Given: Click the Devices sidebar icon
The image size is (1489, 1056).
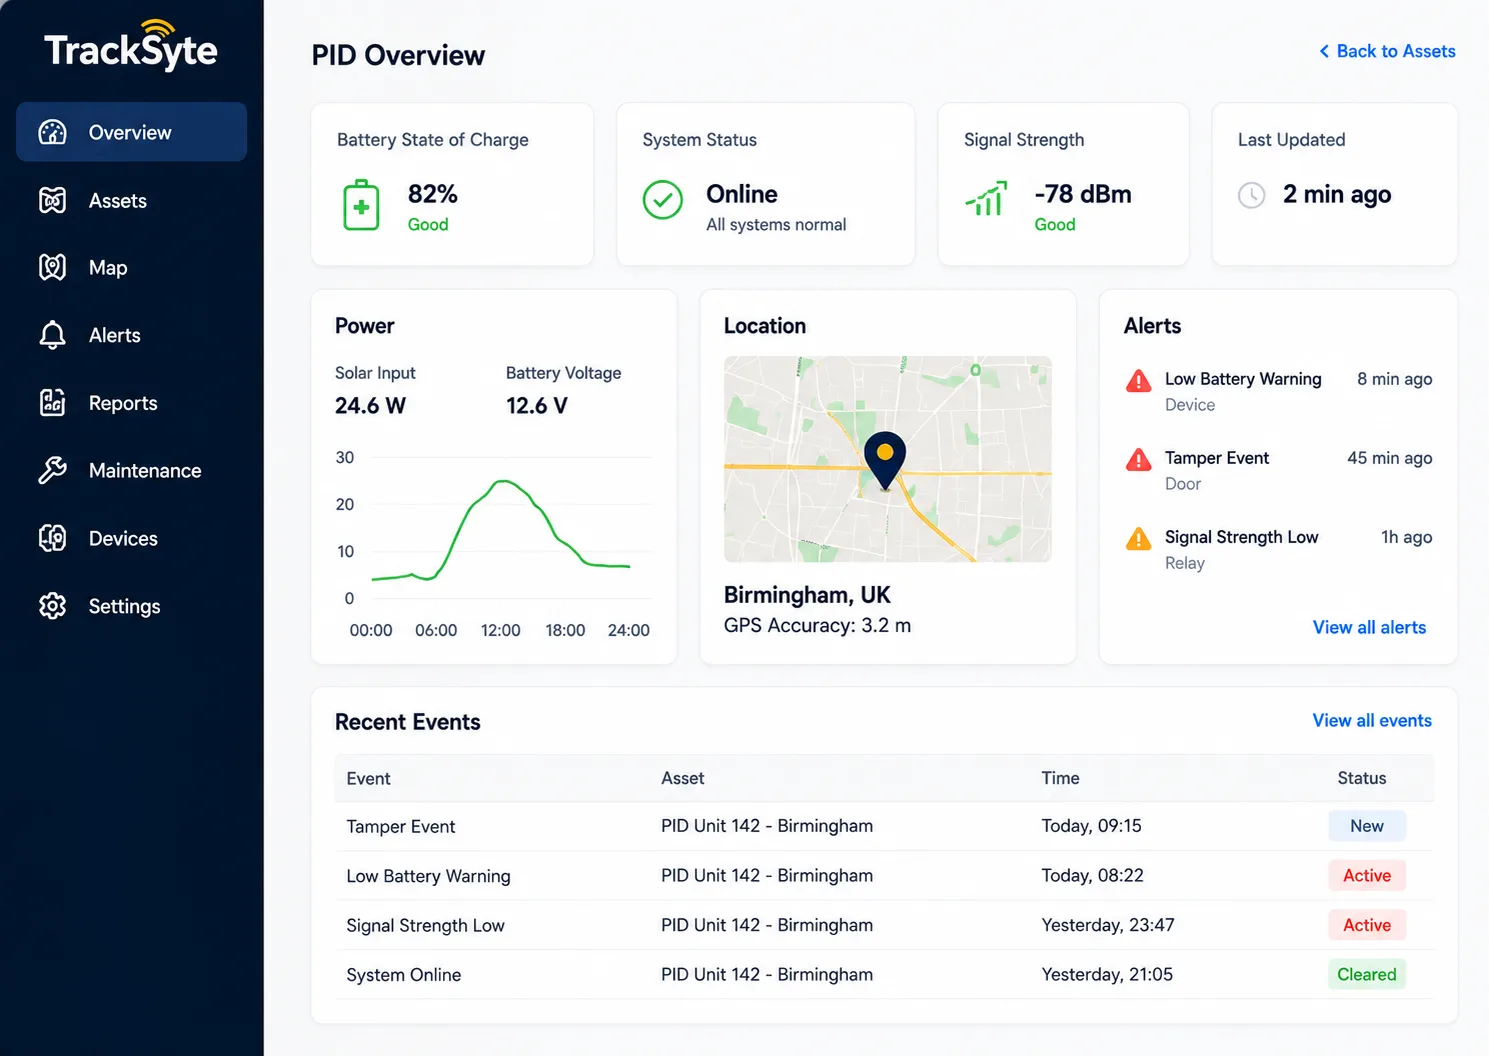Looking at the screenshot, I should (52, 538).
